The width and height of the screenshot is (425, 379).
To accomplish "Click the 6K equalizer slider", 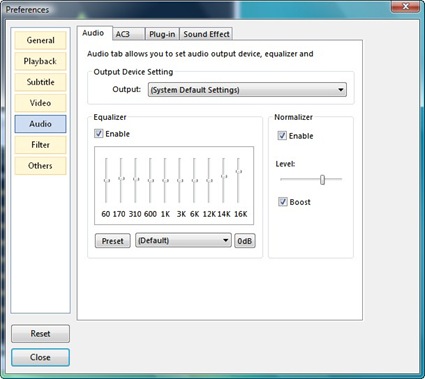I will point(194,180).
